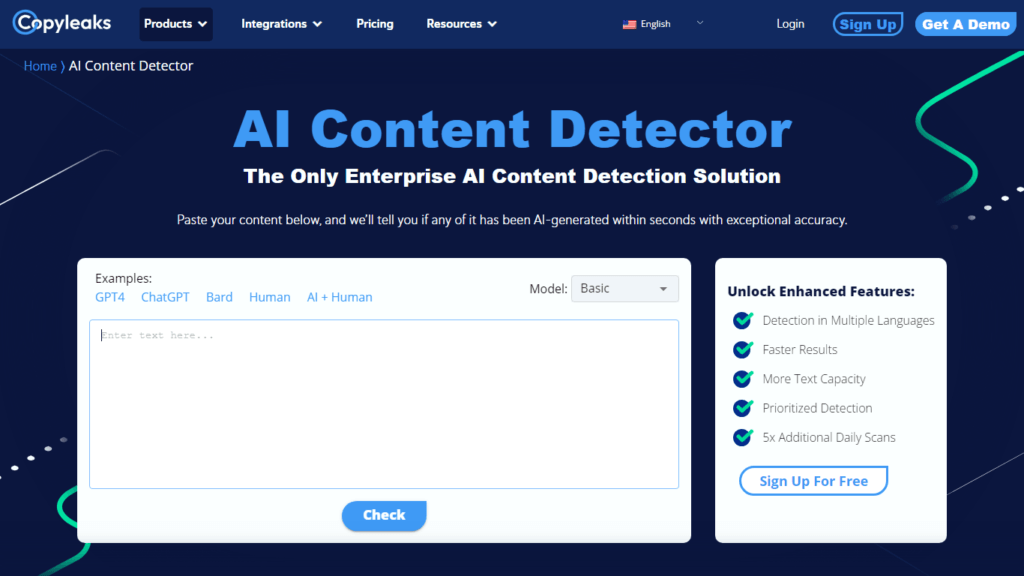The width and height of the screenshot is (1024, 576).
Task: Click Get A Demo
Action: pos(965,23)
